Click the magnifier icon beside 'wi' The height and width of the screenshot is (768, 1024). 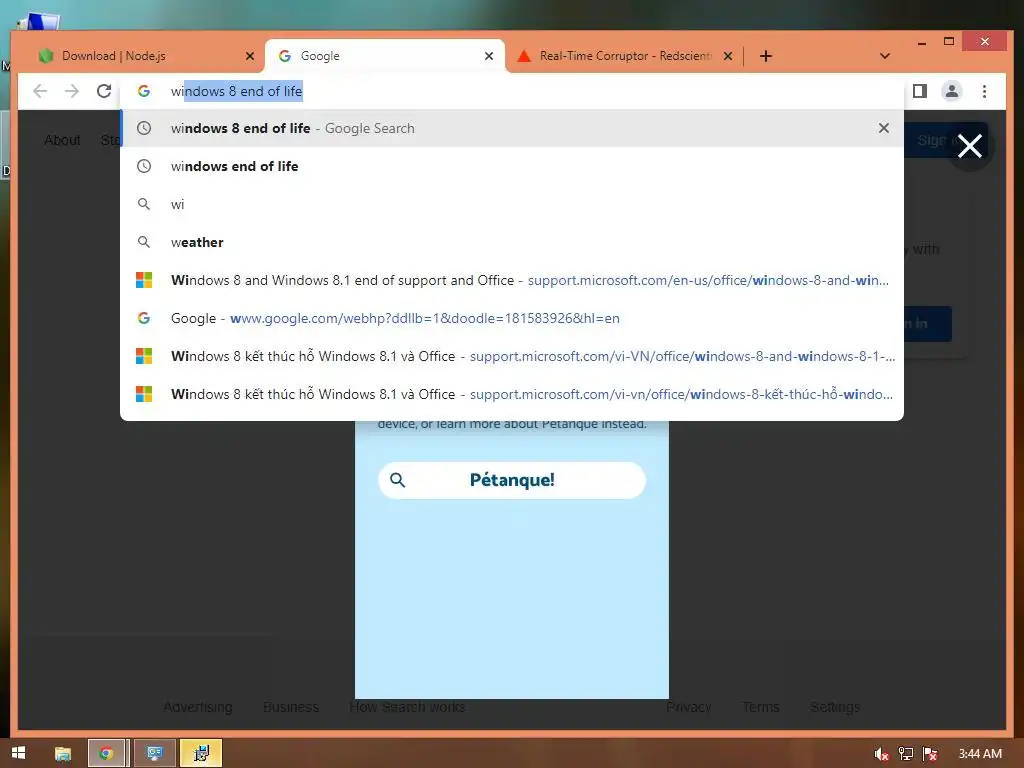144,204
